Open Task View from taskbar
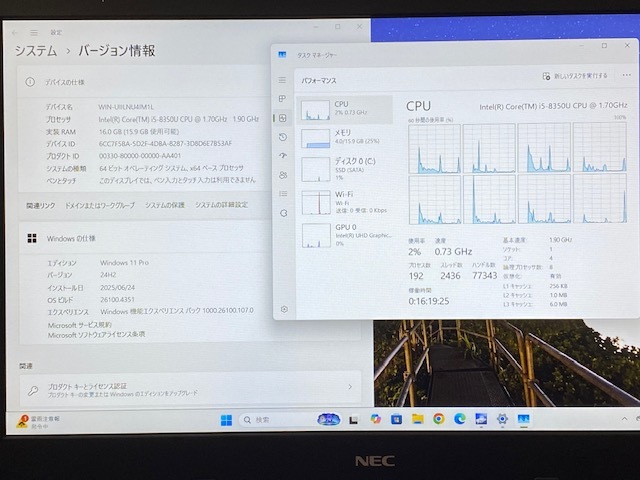 click(353, 420)
